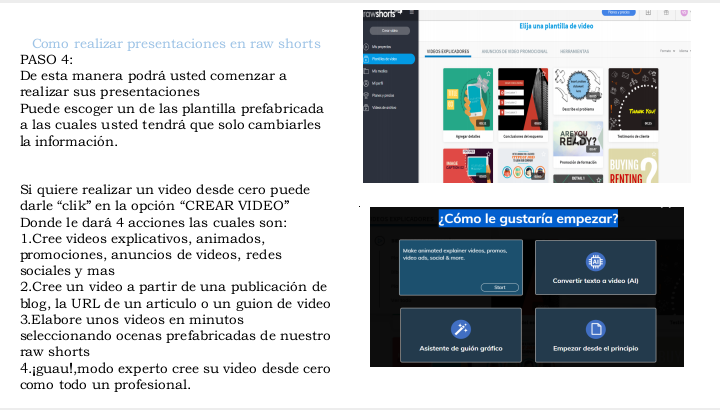Screen dimensions: 720x410
Task: Click the blue Planes y precios top button
Action: click(619, 13)
